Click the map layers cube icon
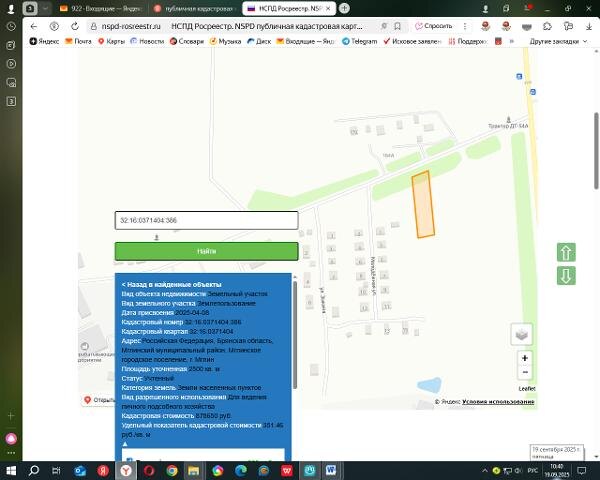Viewport: 600px width, 480px height. coord(522,334)
